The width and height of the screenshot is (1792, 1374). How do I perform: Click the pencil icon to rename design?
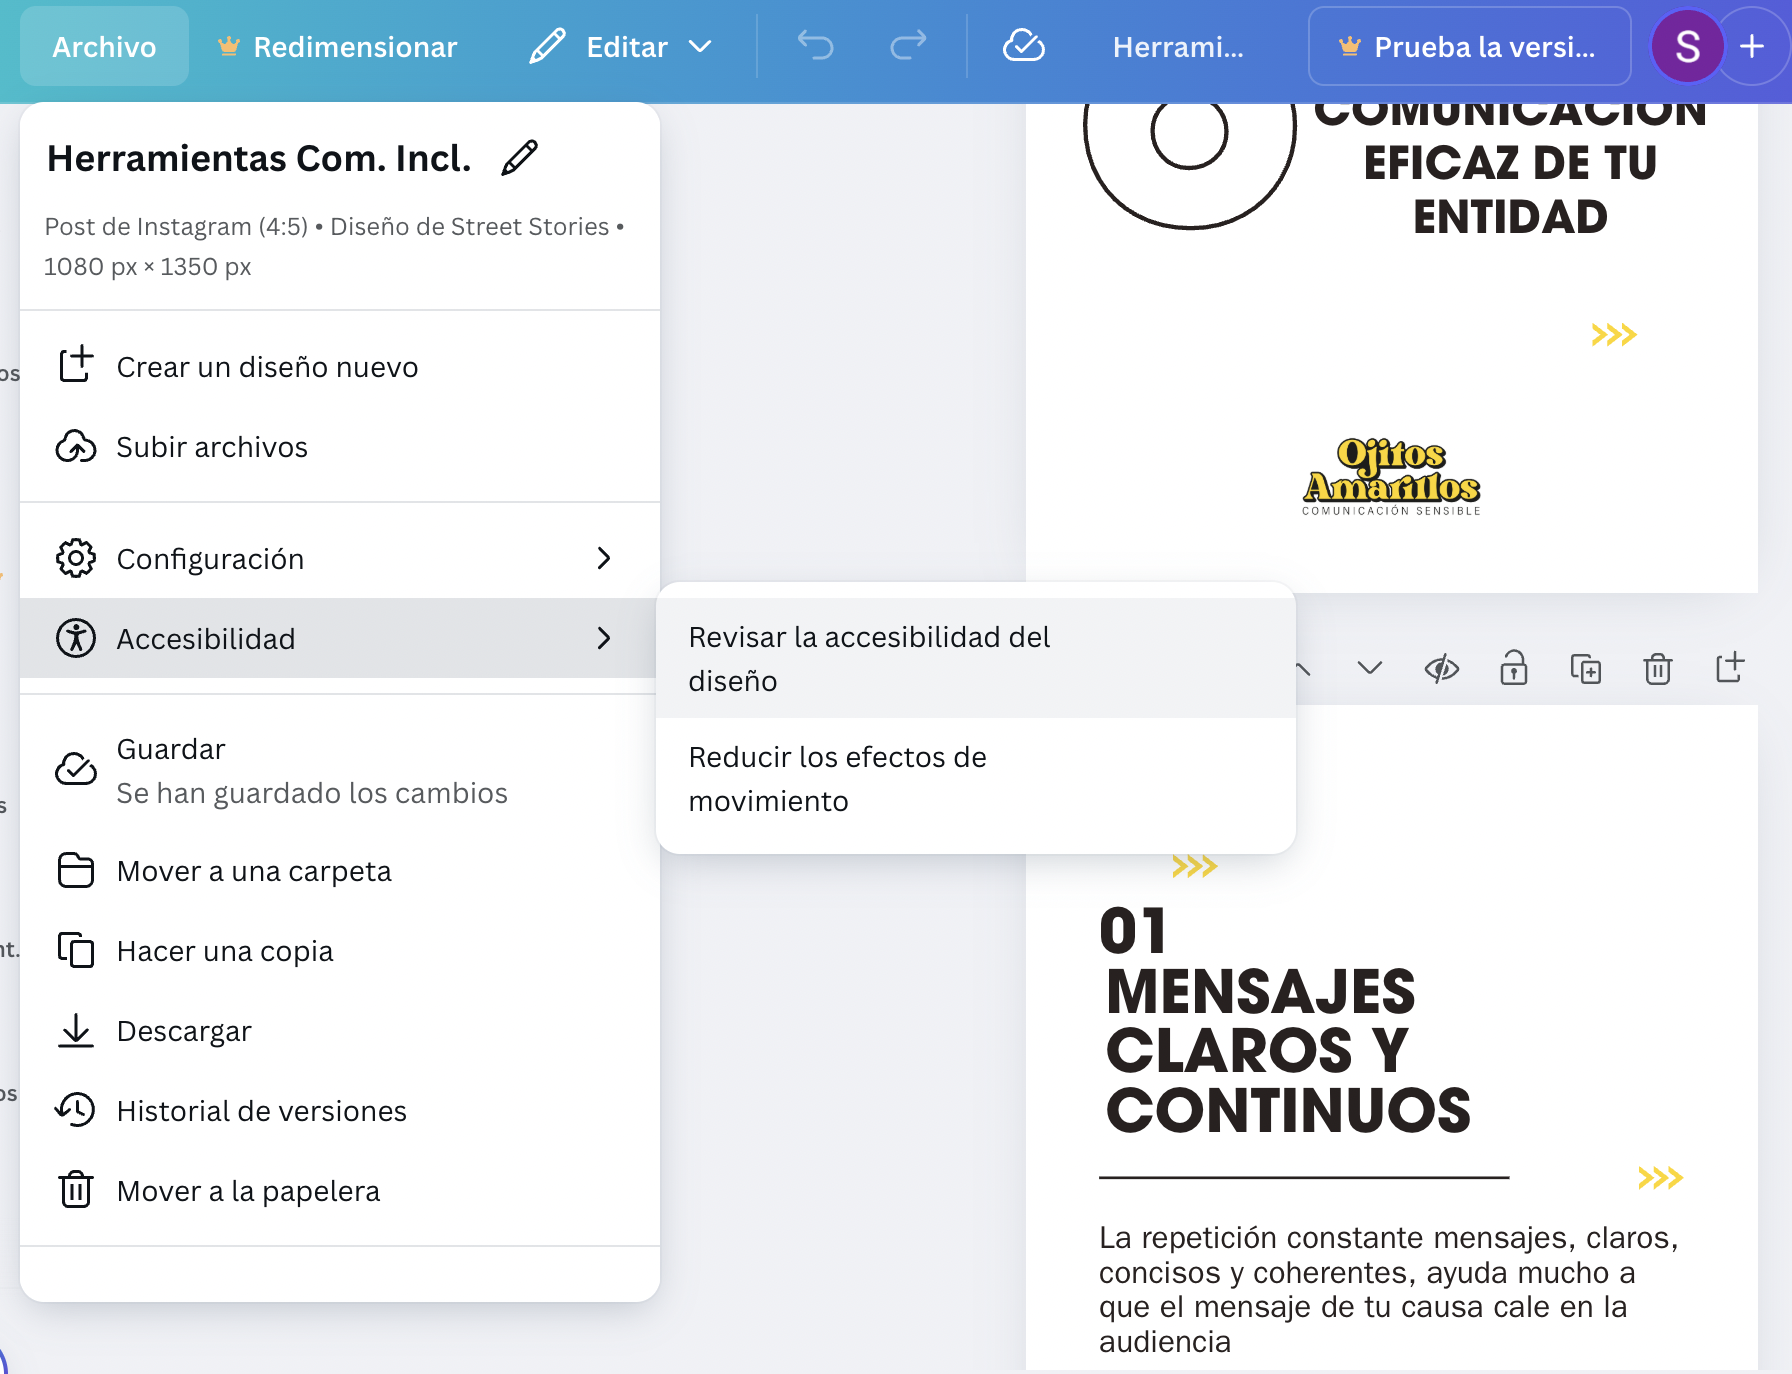519,158
